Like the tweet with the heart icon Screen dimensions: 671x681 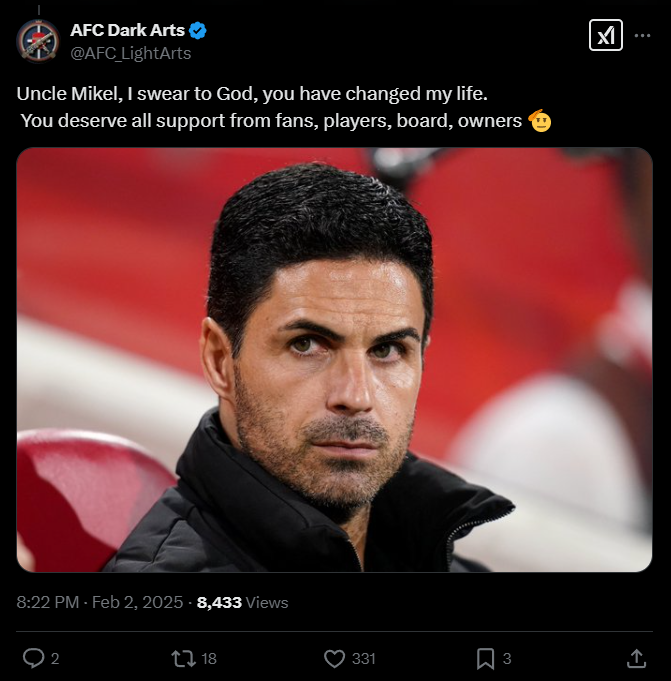335,658
